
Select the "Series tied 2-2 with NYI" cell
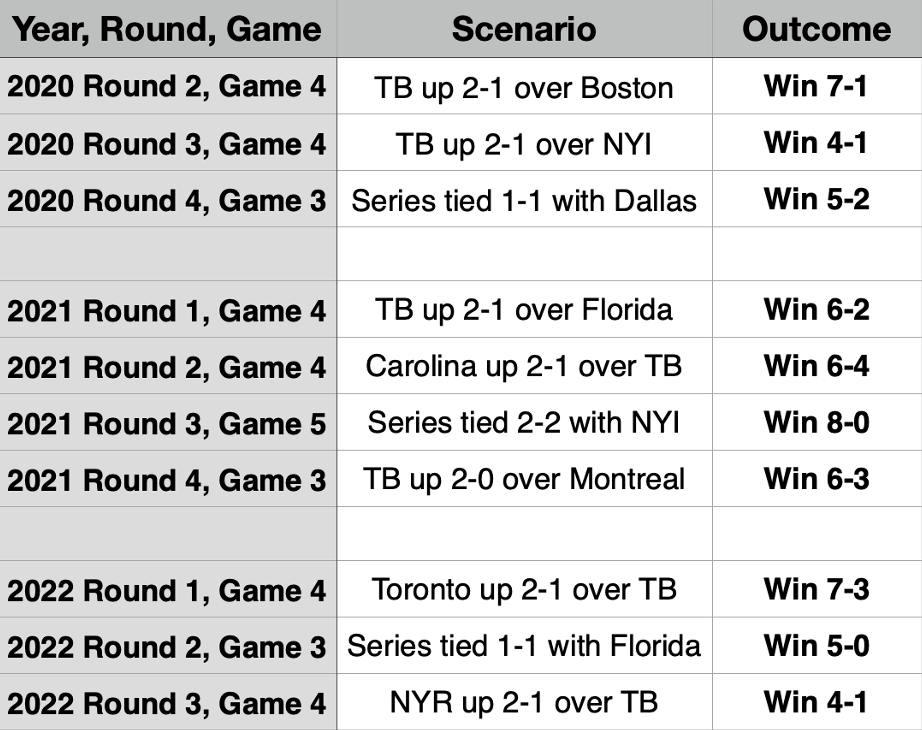[x=524, y=423]
